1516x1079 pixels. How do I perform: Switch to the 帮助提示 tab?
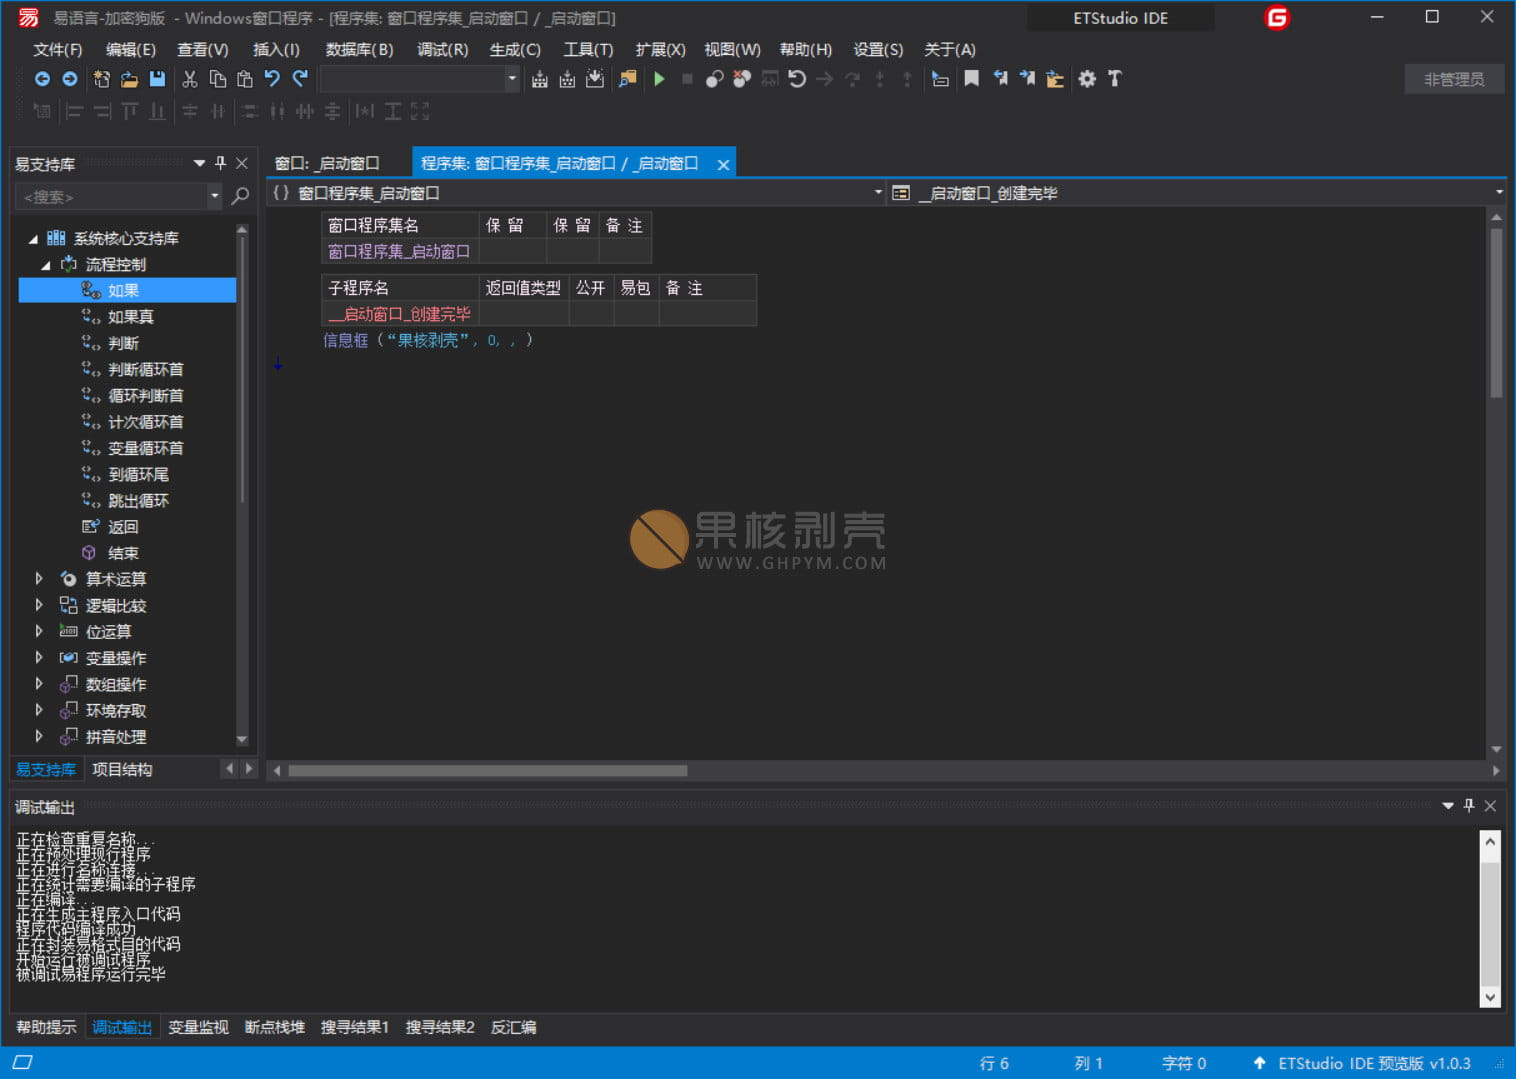46,1027
